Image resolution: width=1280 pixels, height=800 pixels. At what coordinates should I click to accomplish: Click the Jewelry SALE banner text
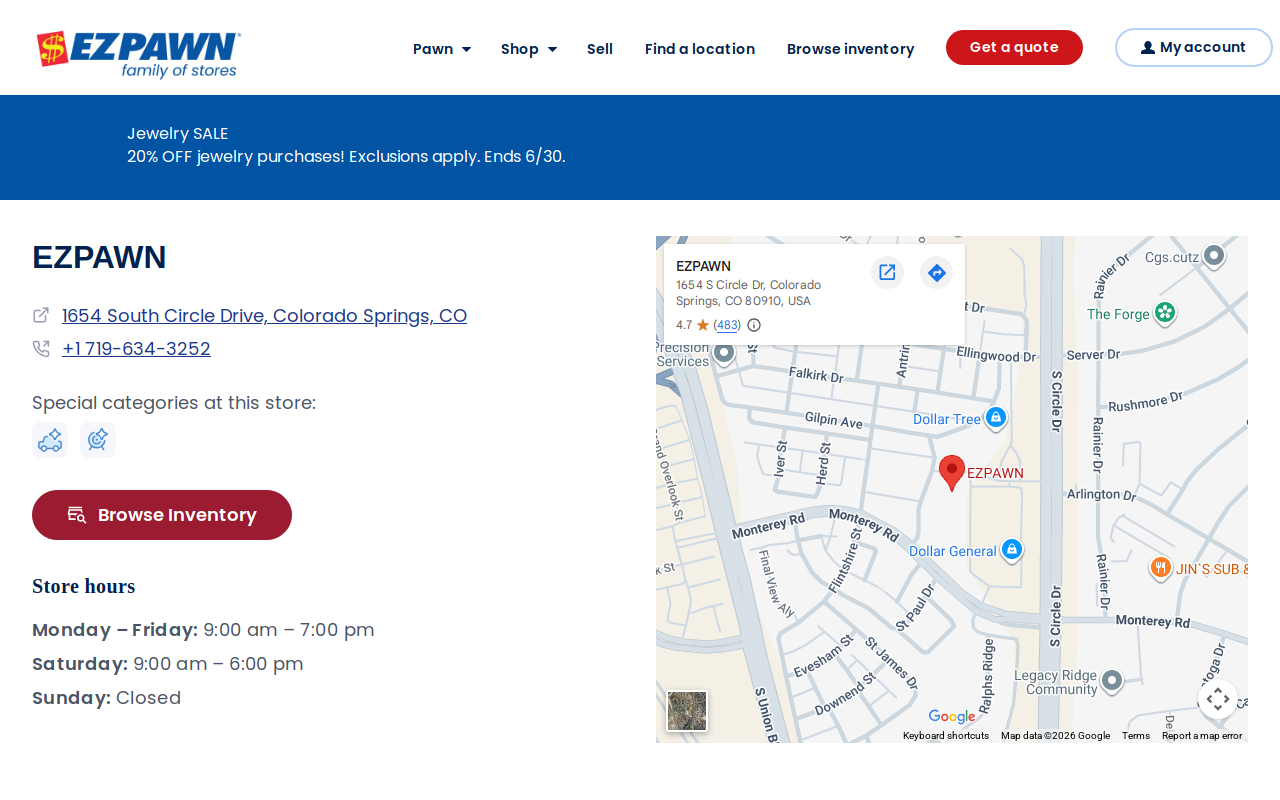(177, 133)
